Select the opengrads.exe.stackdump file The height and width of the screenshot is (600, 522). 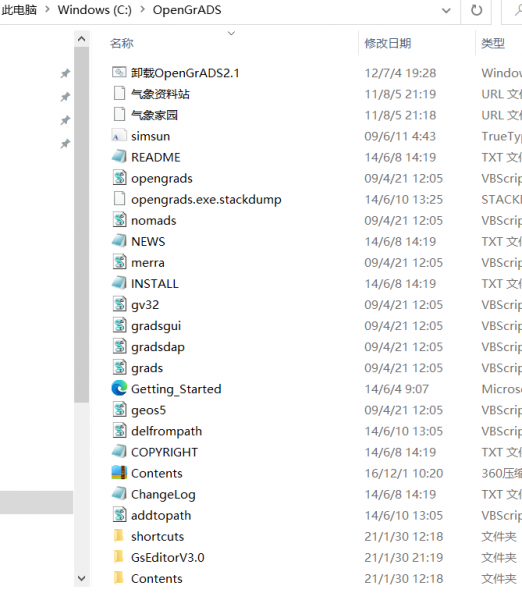206,199
